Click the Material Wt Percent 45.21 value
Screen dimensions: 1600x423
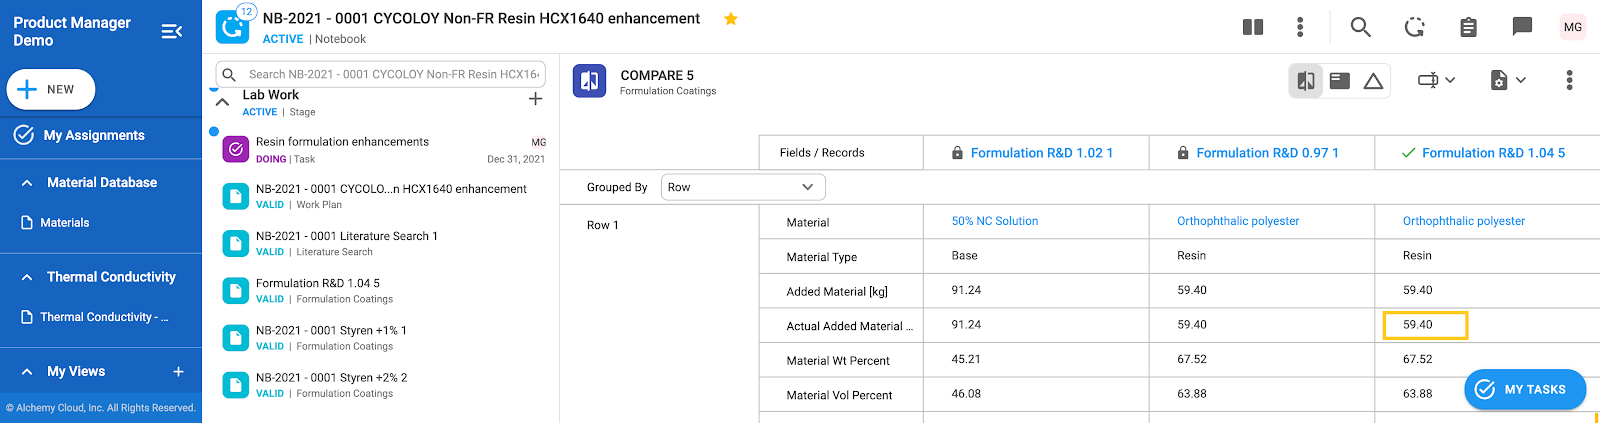(x=966, y=359)
